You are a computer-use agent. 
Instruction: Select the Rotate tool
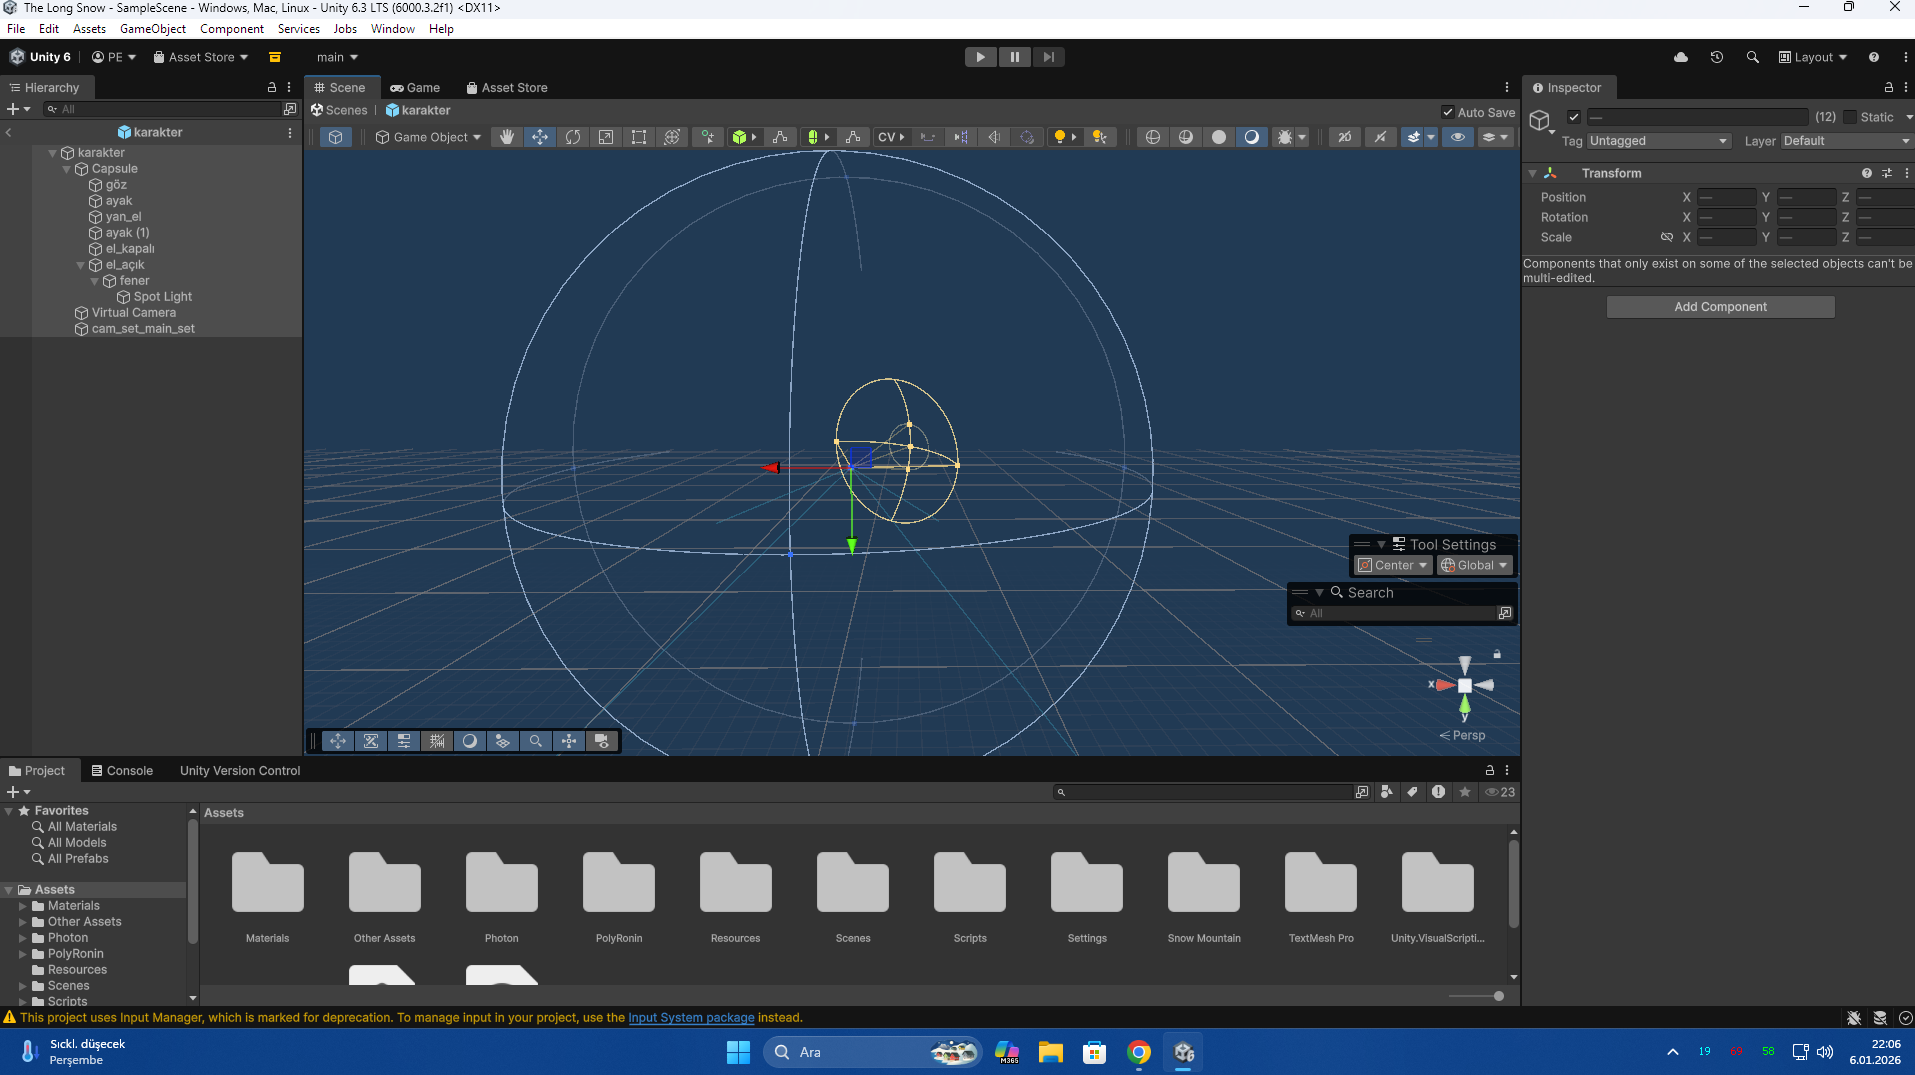pos(573,137)
